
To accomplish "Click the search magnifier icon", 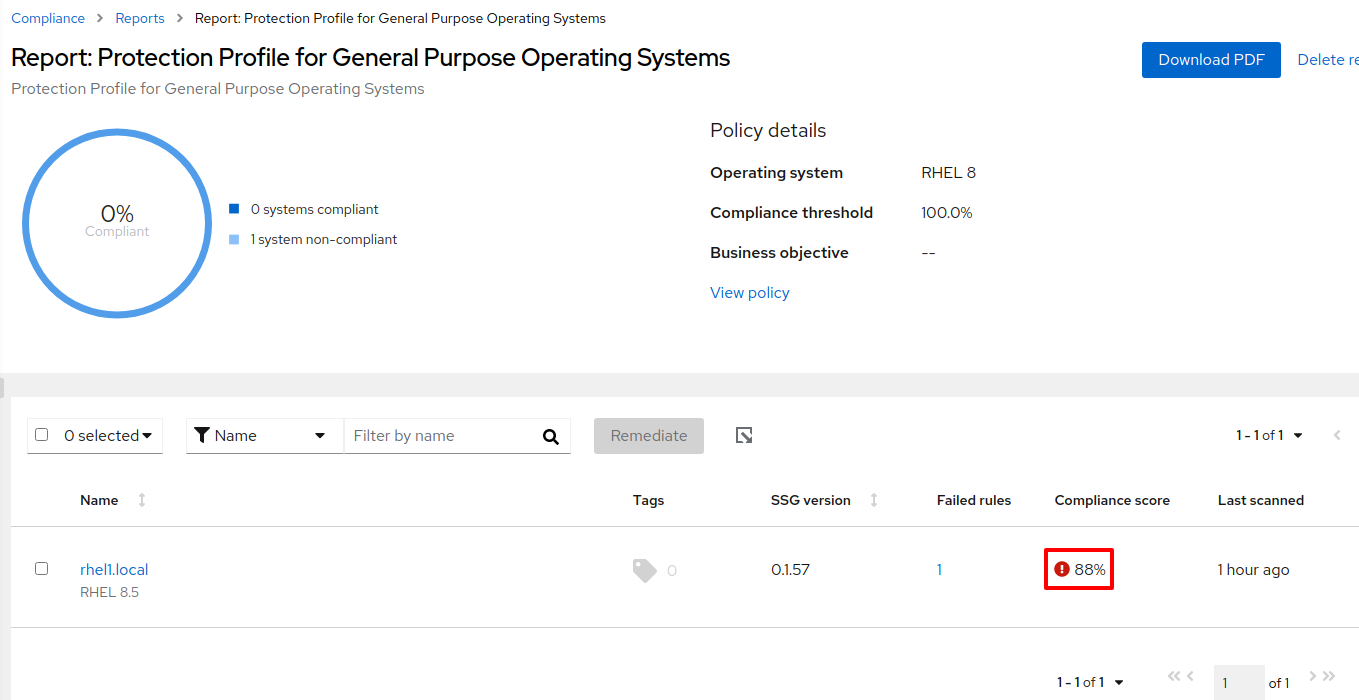I will point(550,436).
